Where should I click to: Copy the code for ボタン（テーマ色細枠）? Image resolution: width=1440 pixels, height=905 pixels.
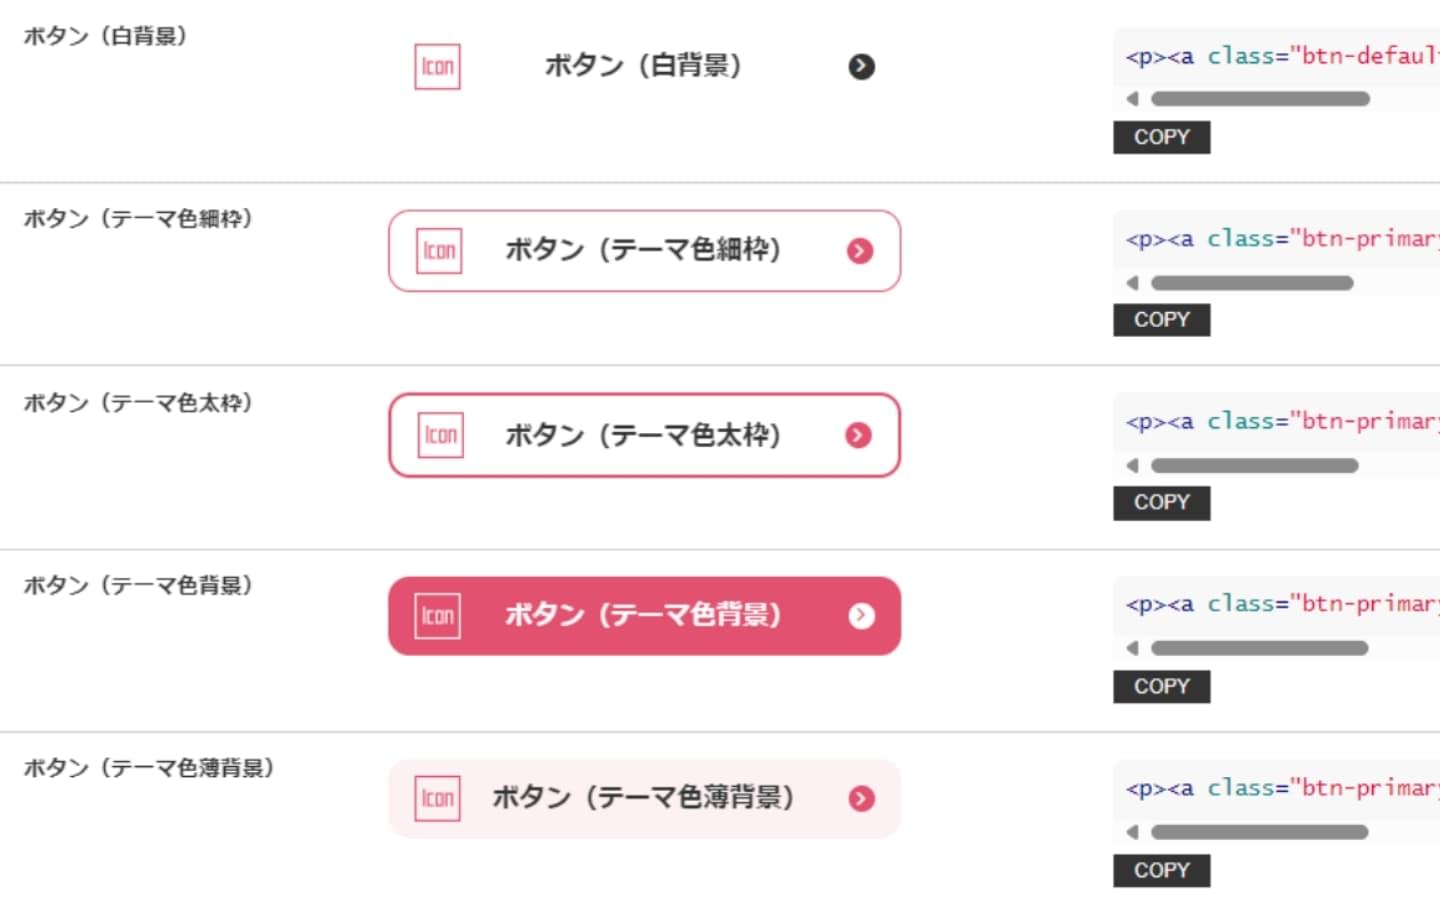[x=1161, y=320]
